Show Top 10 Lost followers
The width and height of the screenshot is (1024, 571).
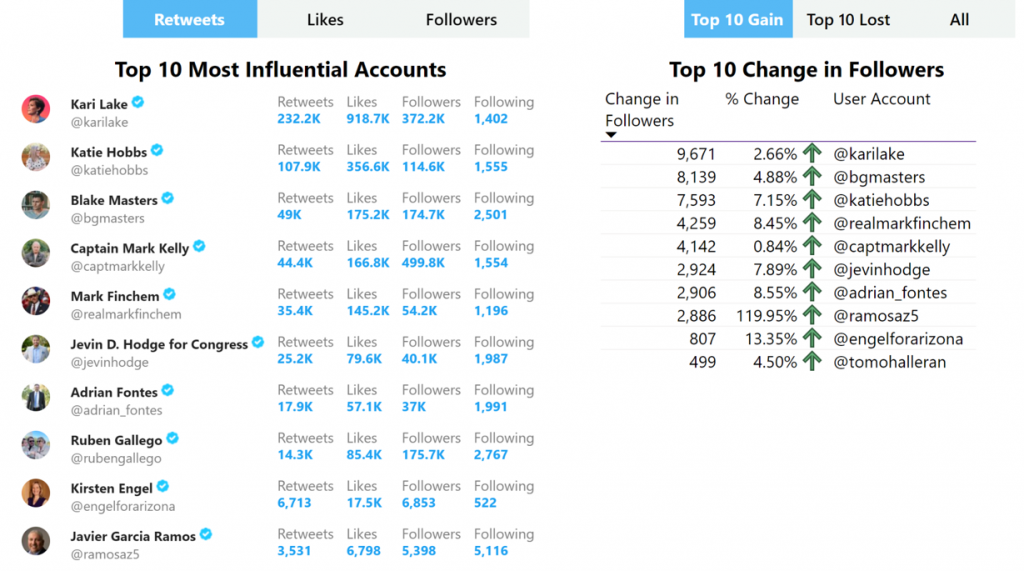pyautogui.click(x=848, y=20)
